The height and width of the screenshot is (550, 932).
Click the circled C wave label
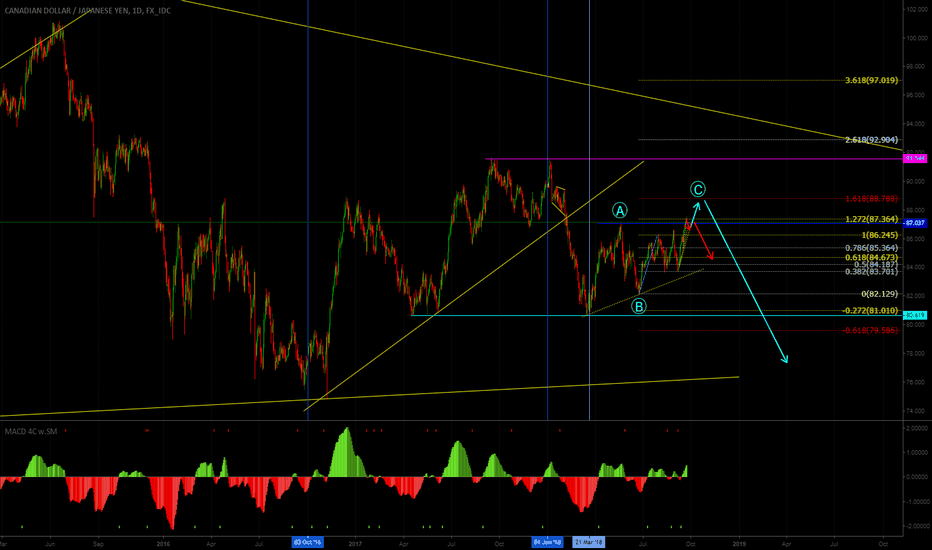pos(698,189)
